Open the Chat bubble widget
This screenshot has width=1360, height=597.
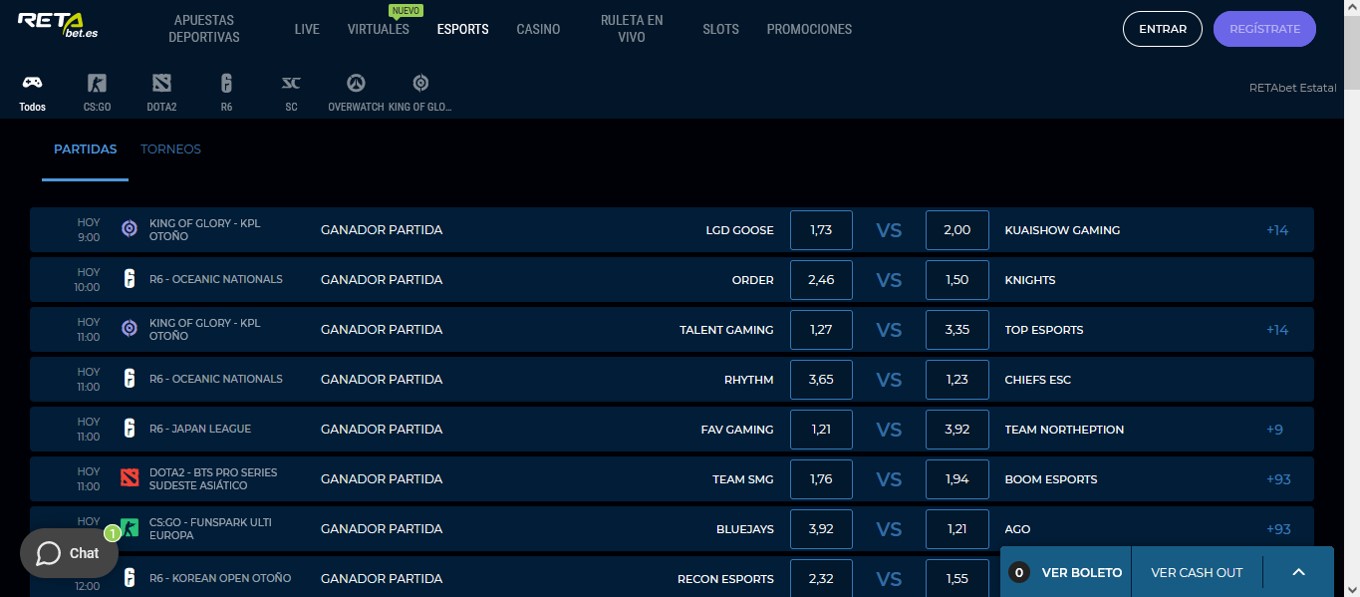(x=69, y=553)
